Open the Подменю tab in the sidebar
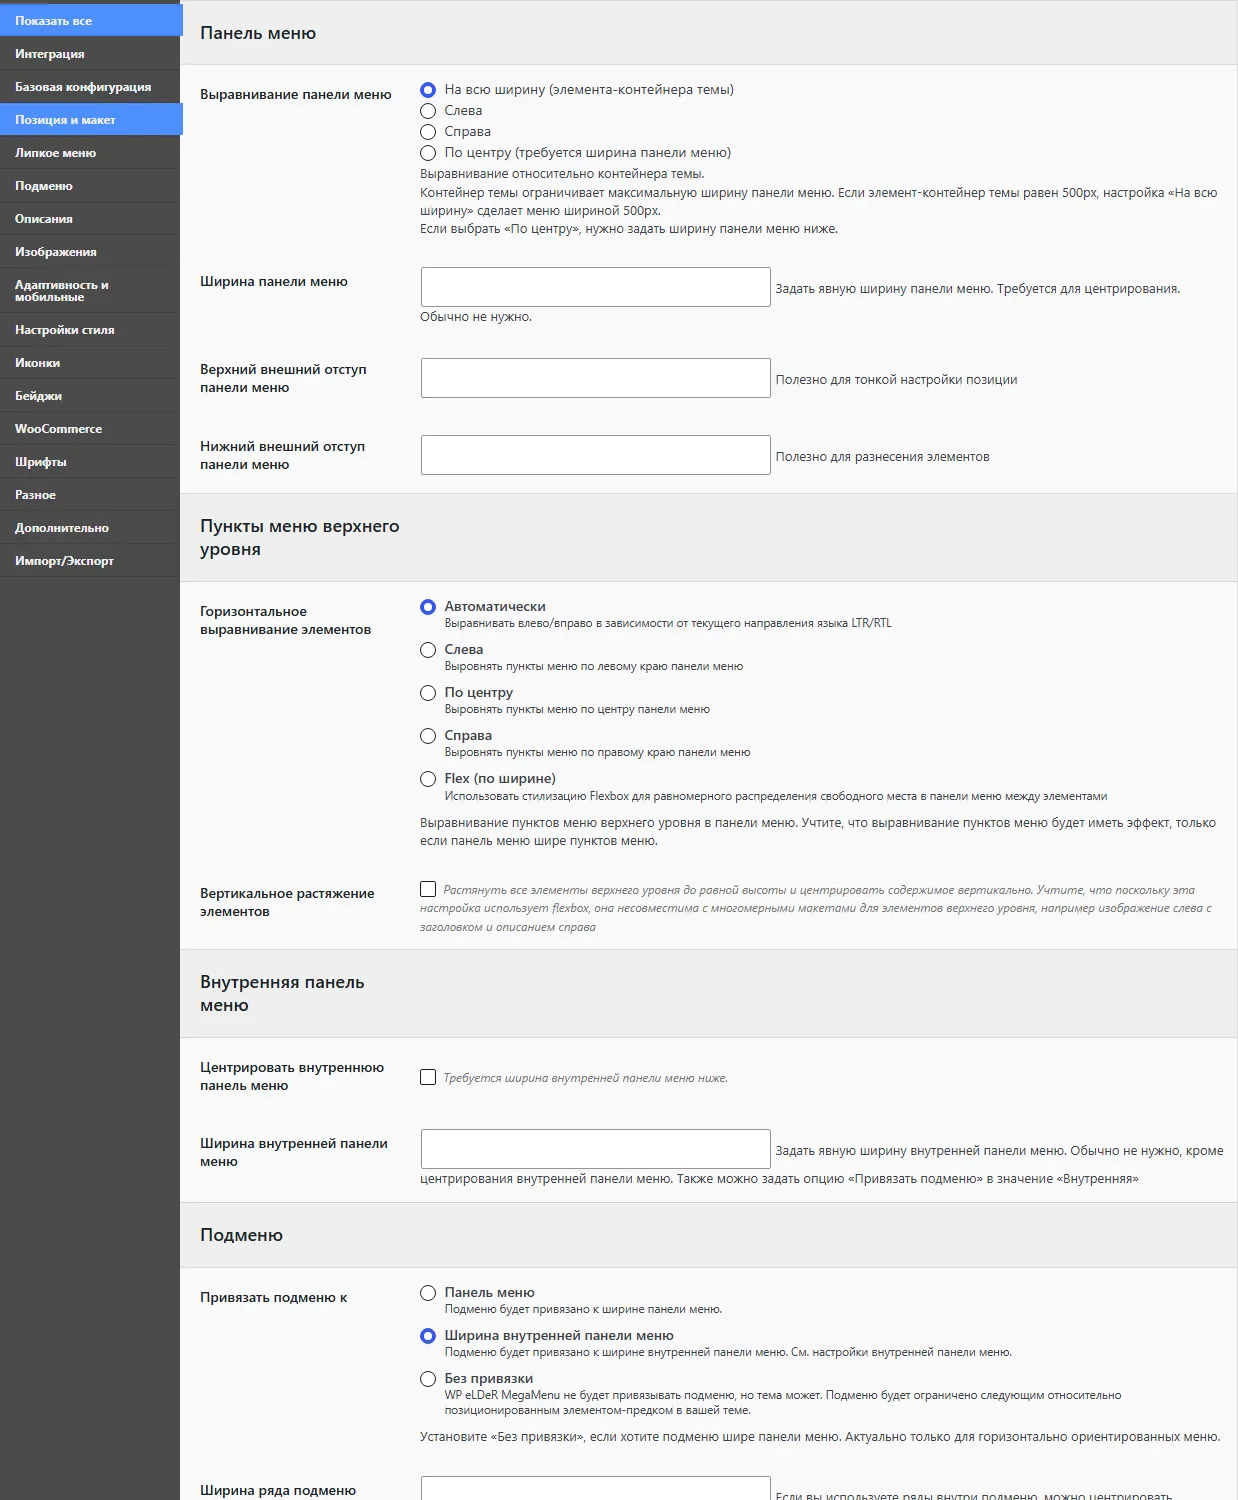Image resolution: width=1238 pixels, height=1500 pixels. 90,186
